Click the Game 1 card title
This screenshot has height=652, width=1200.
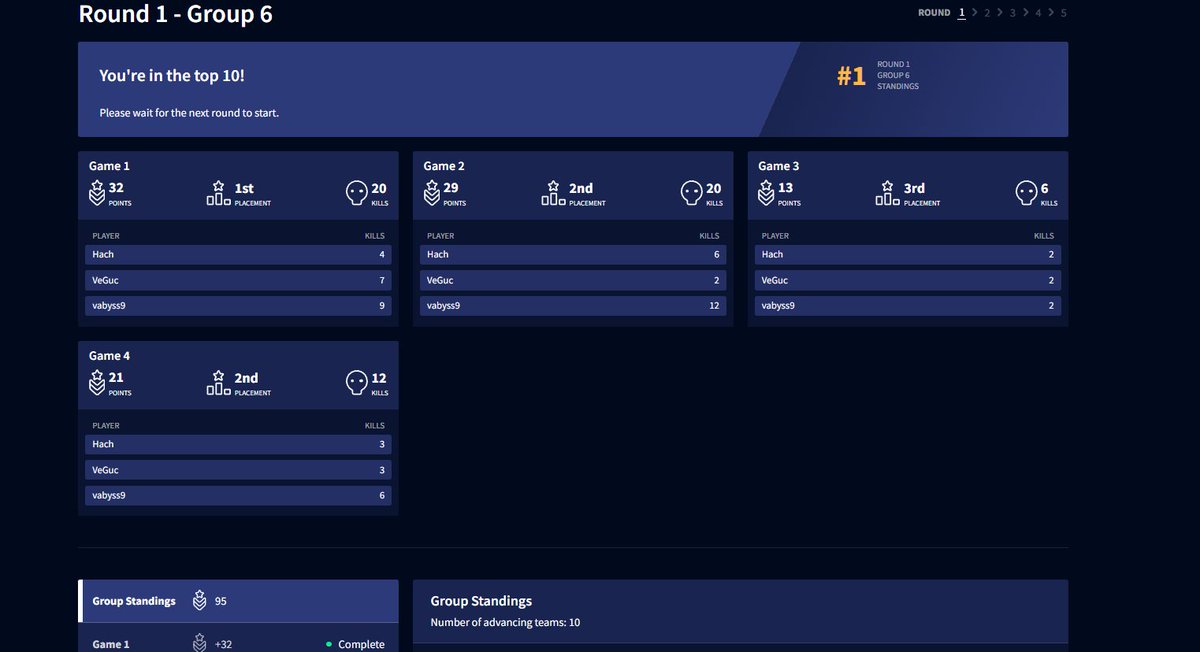pos(109,166)
